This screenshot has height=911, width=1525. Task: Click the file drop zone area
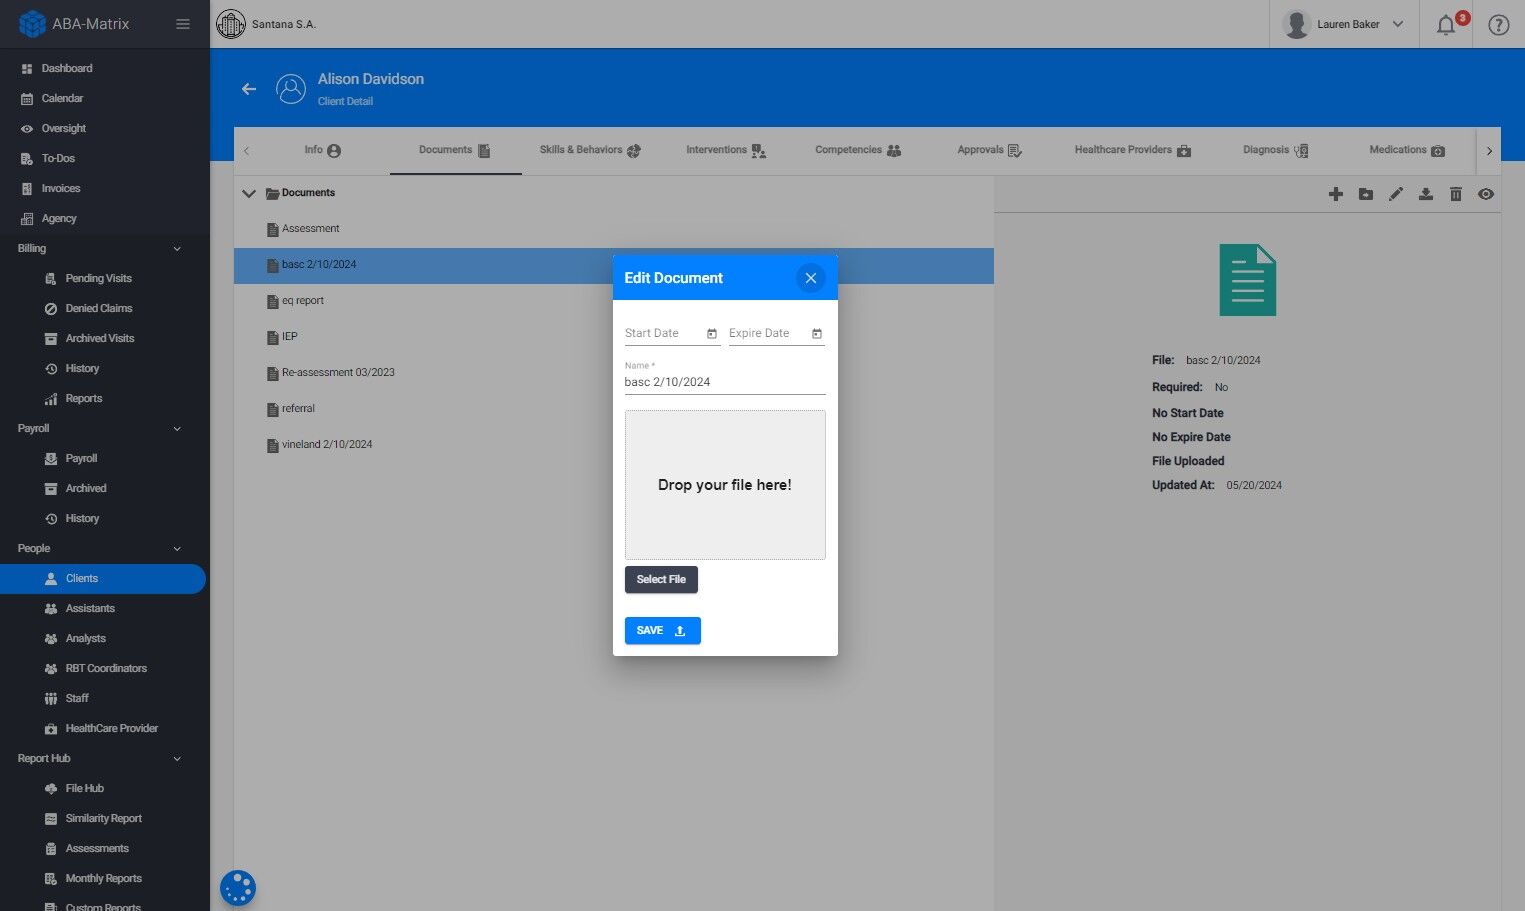tap(725, 485)
